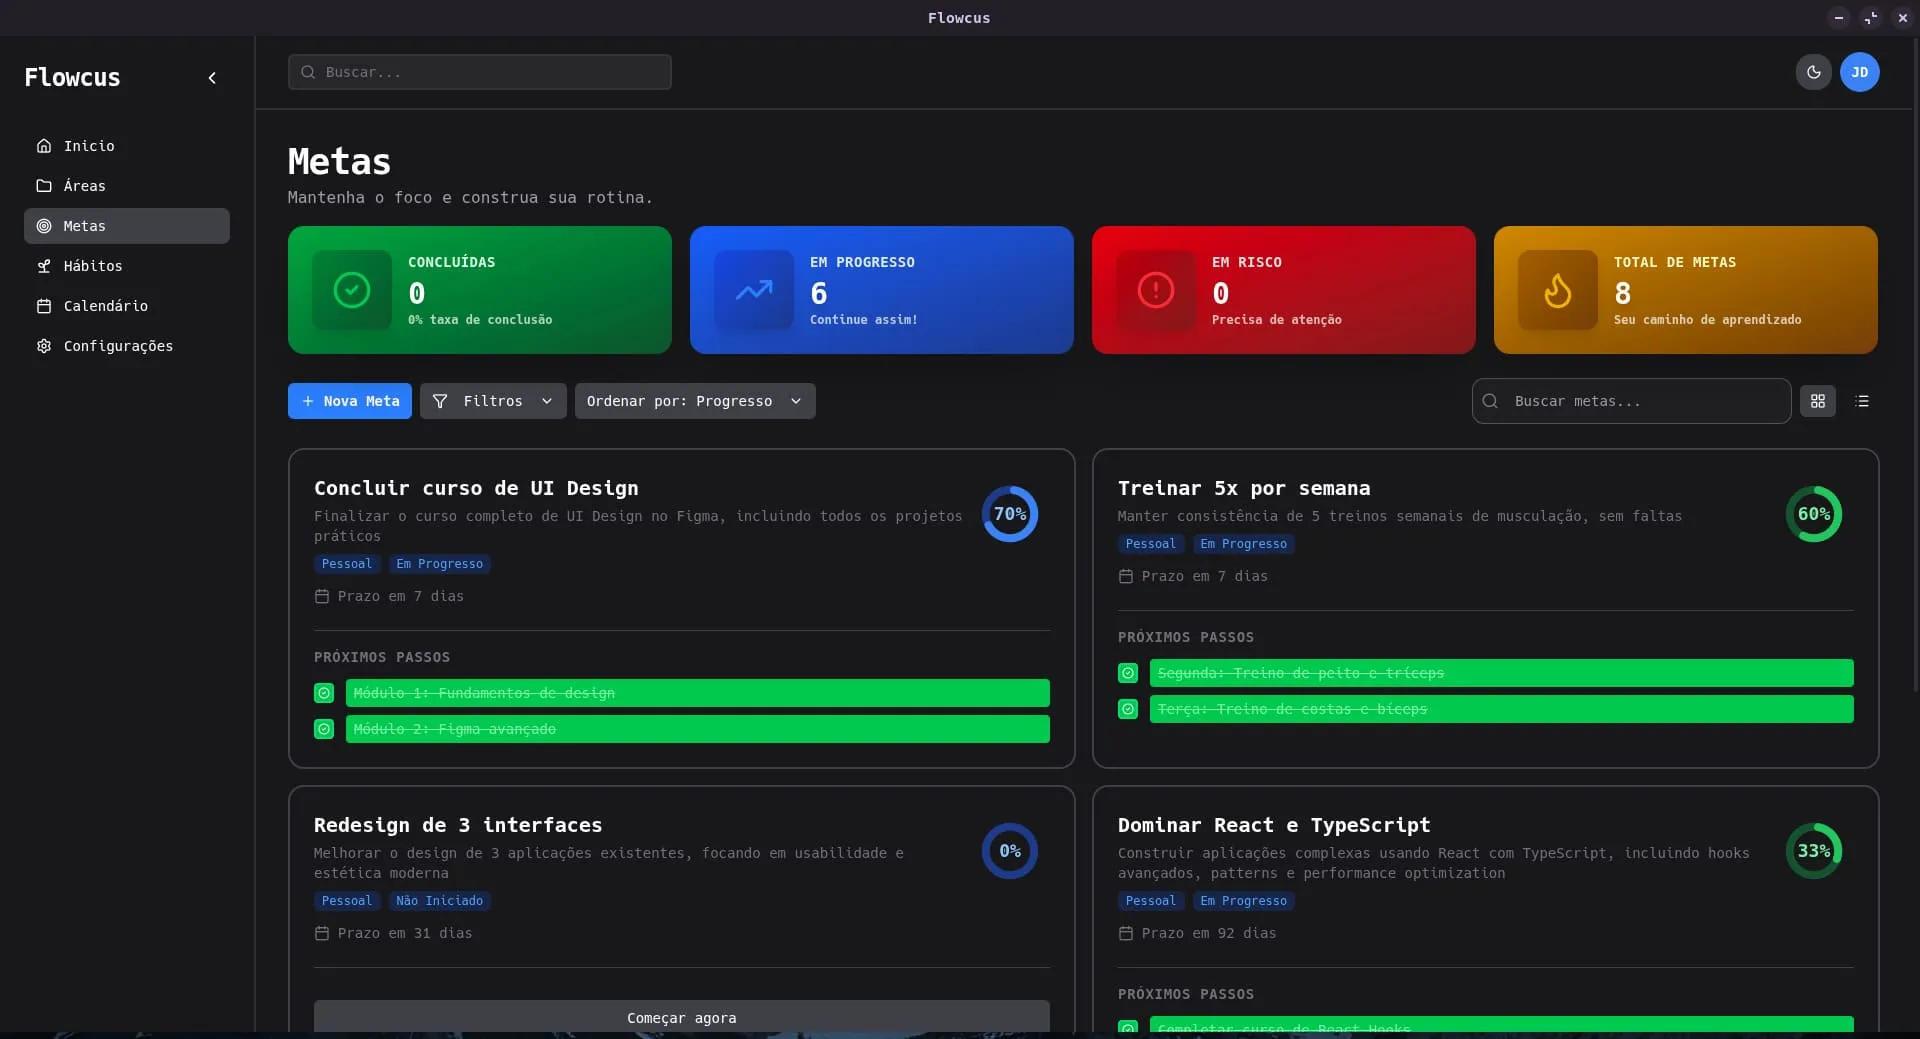Toggle dark mode moon icon

1813,72
